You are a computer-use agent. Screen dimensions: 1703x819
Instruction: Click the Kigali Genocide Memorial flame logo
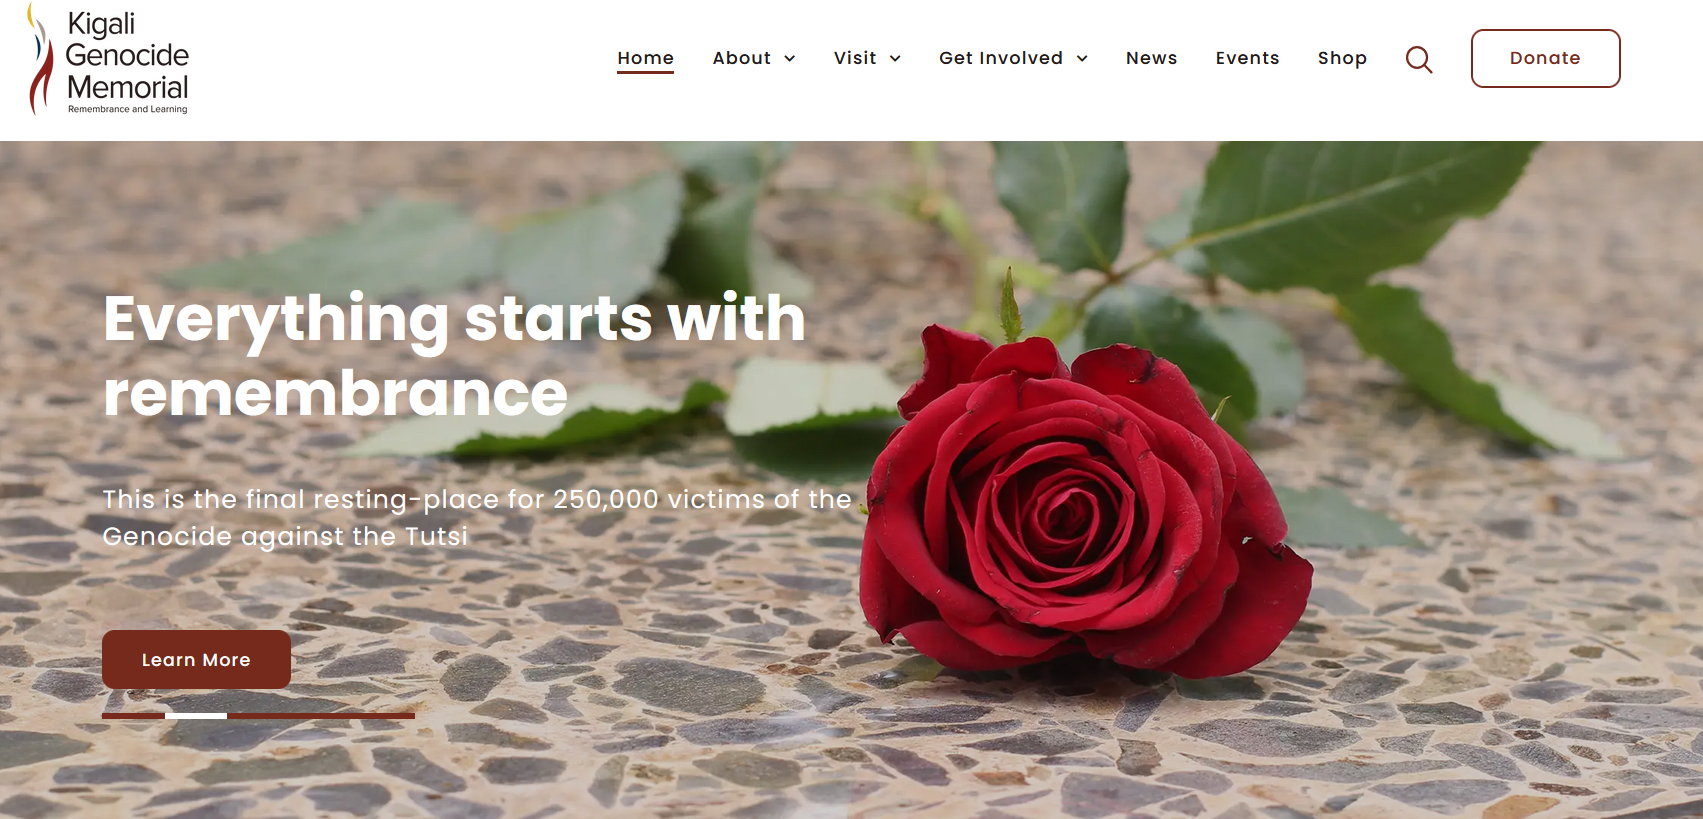40,58
